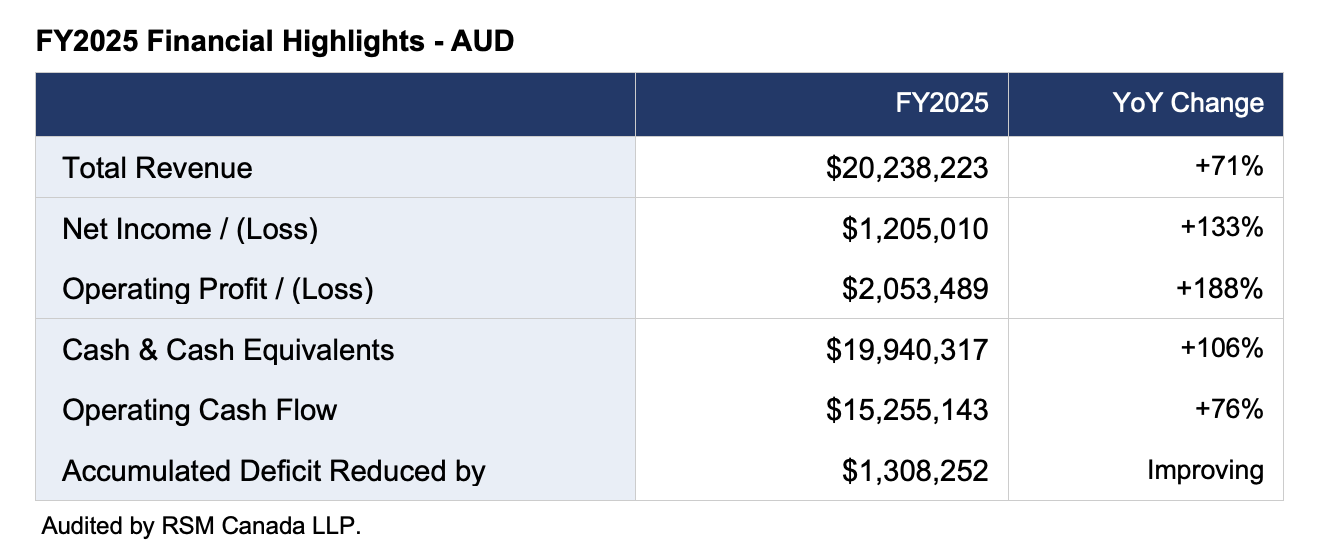Image resolution: width=1318 pixels, height=560 pixels.
Task: Select the $1,205,010 net income value
Action: pos(915,229)
